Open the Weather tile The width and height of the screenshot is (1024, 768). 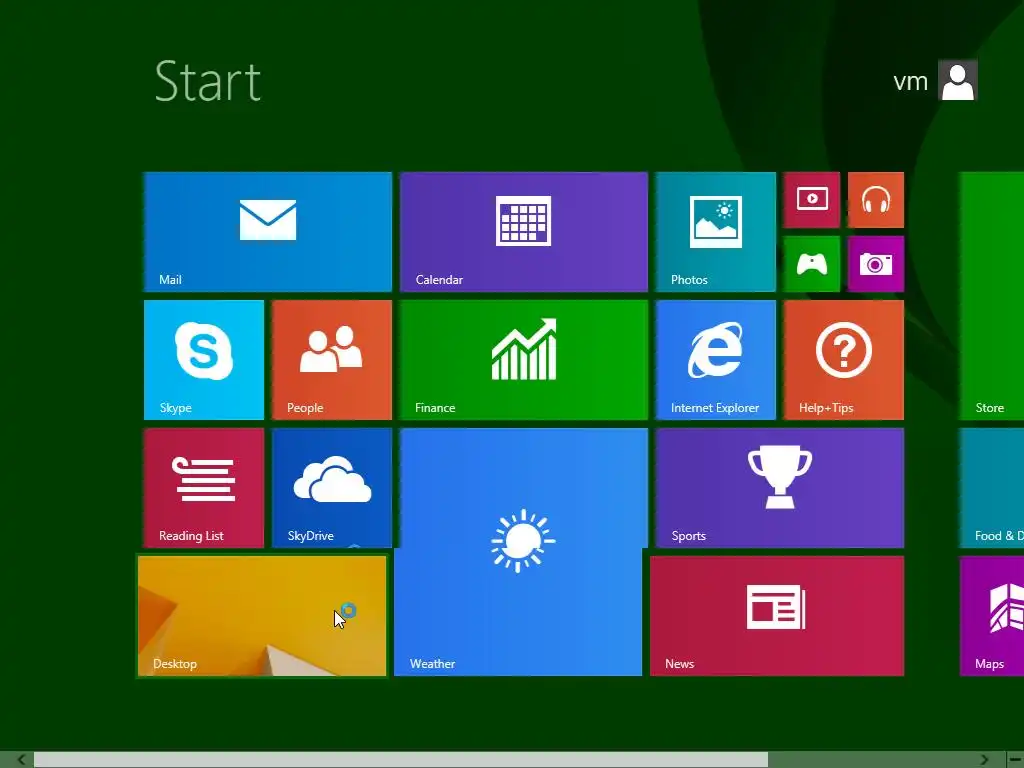[520, 552]
